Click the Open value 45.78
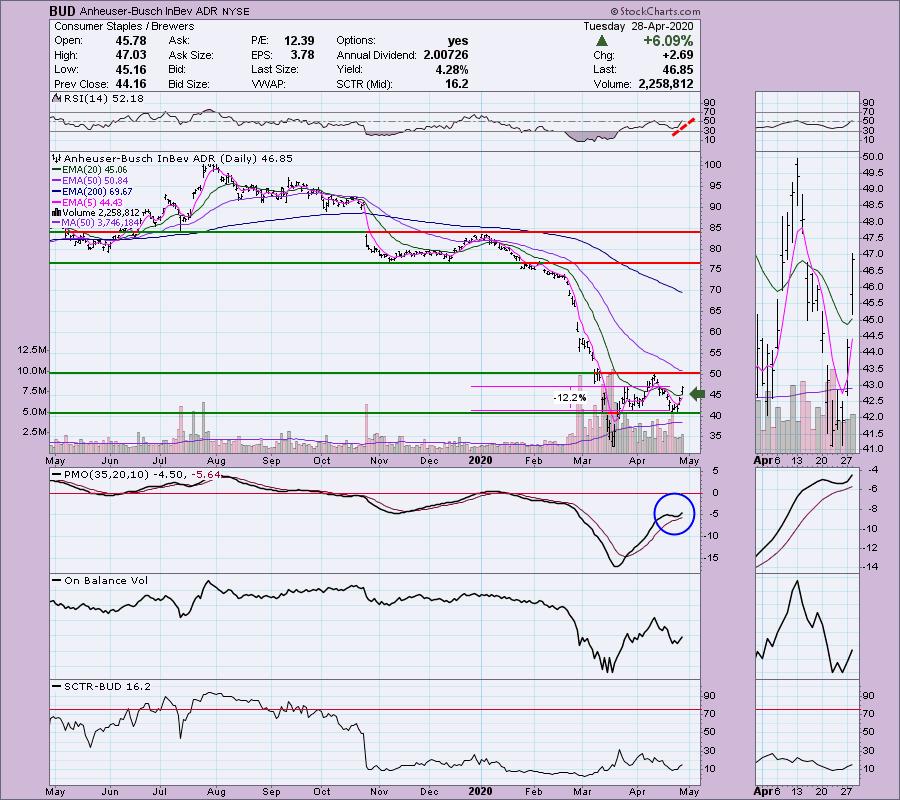900x800 pixels. (x=131, y=41)
